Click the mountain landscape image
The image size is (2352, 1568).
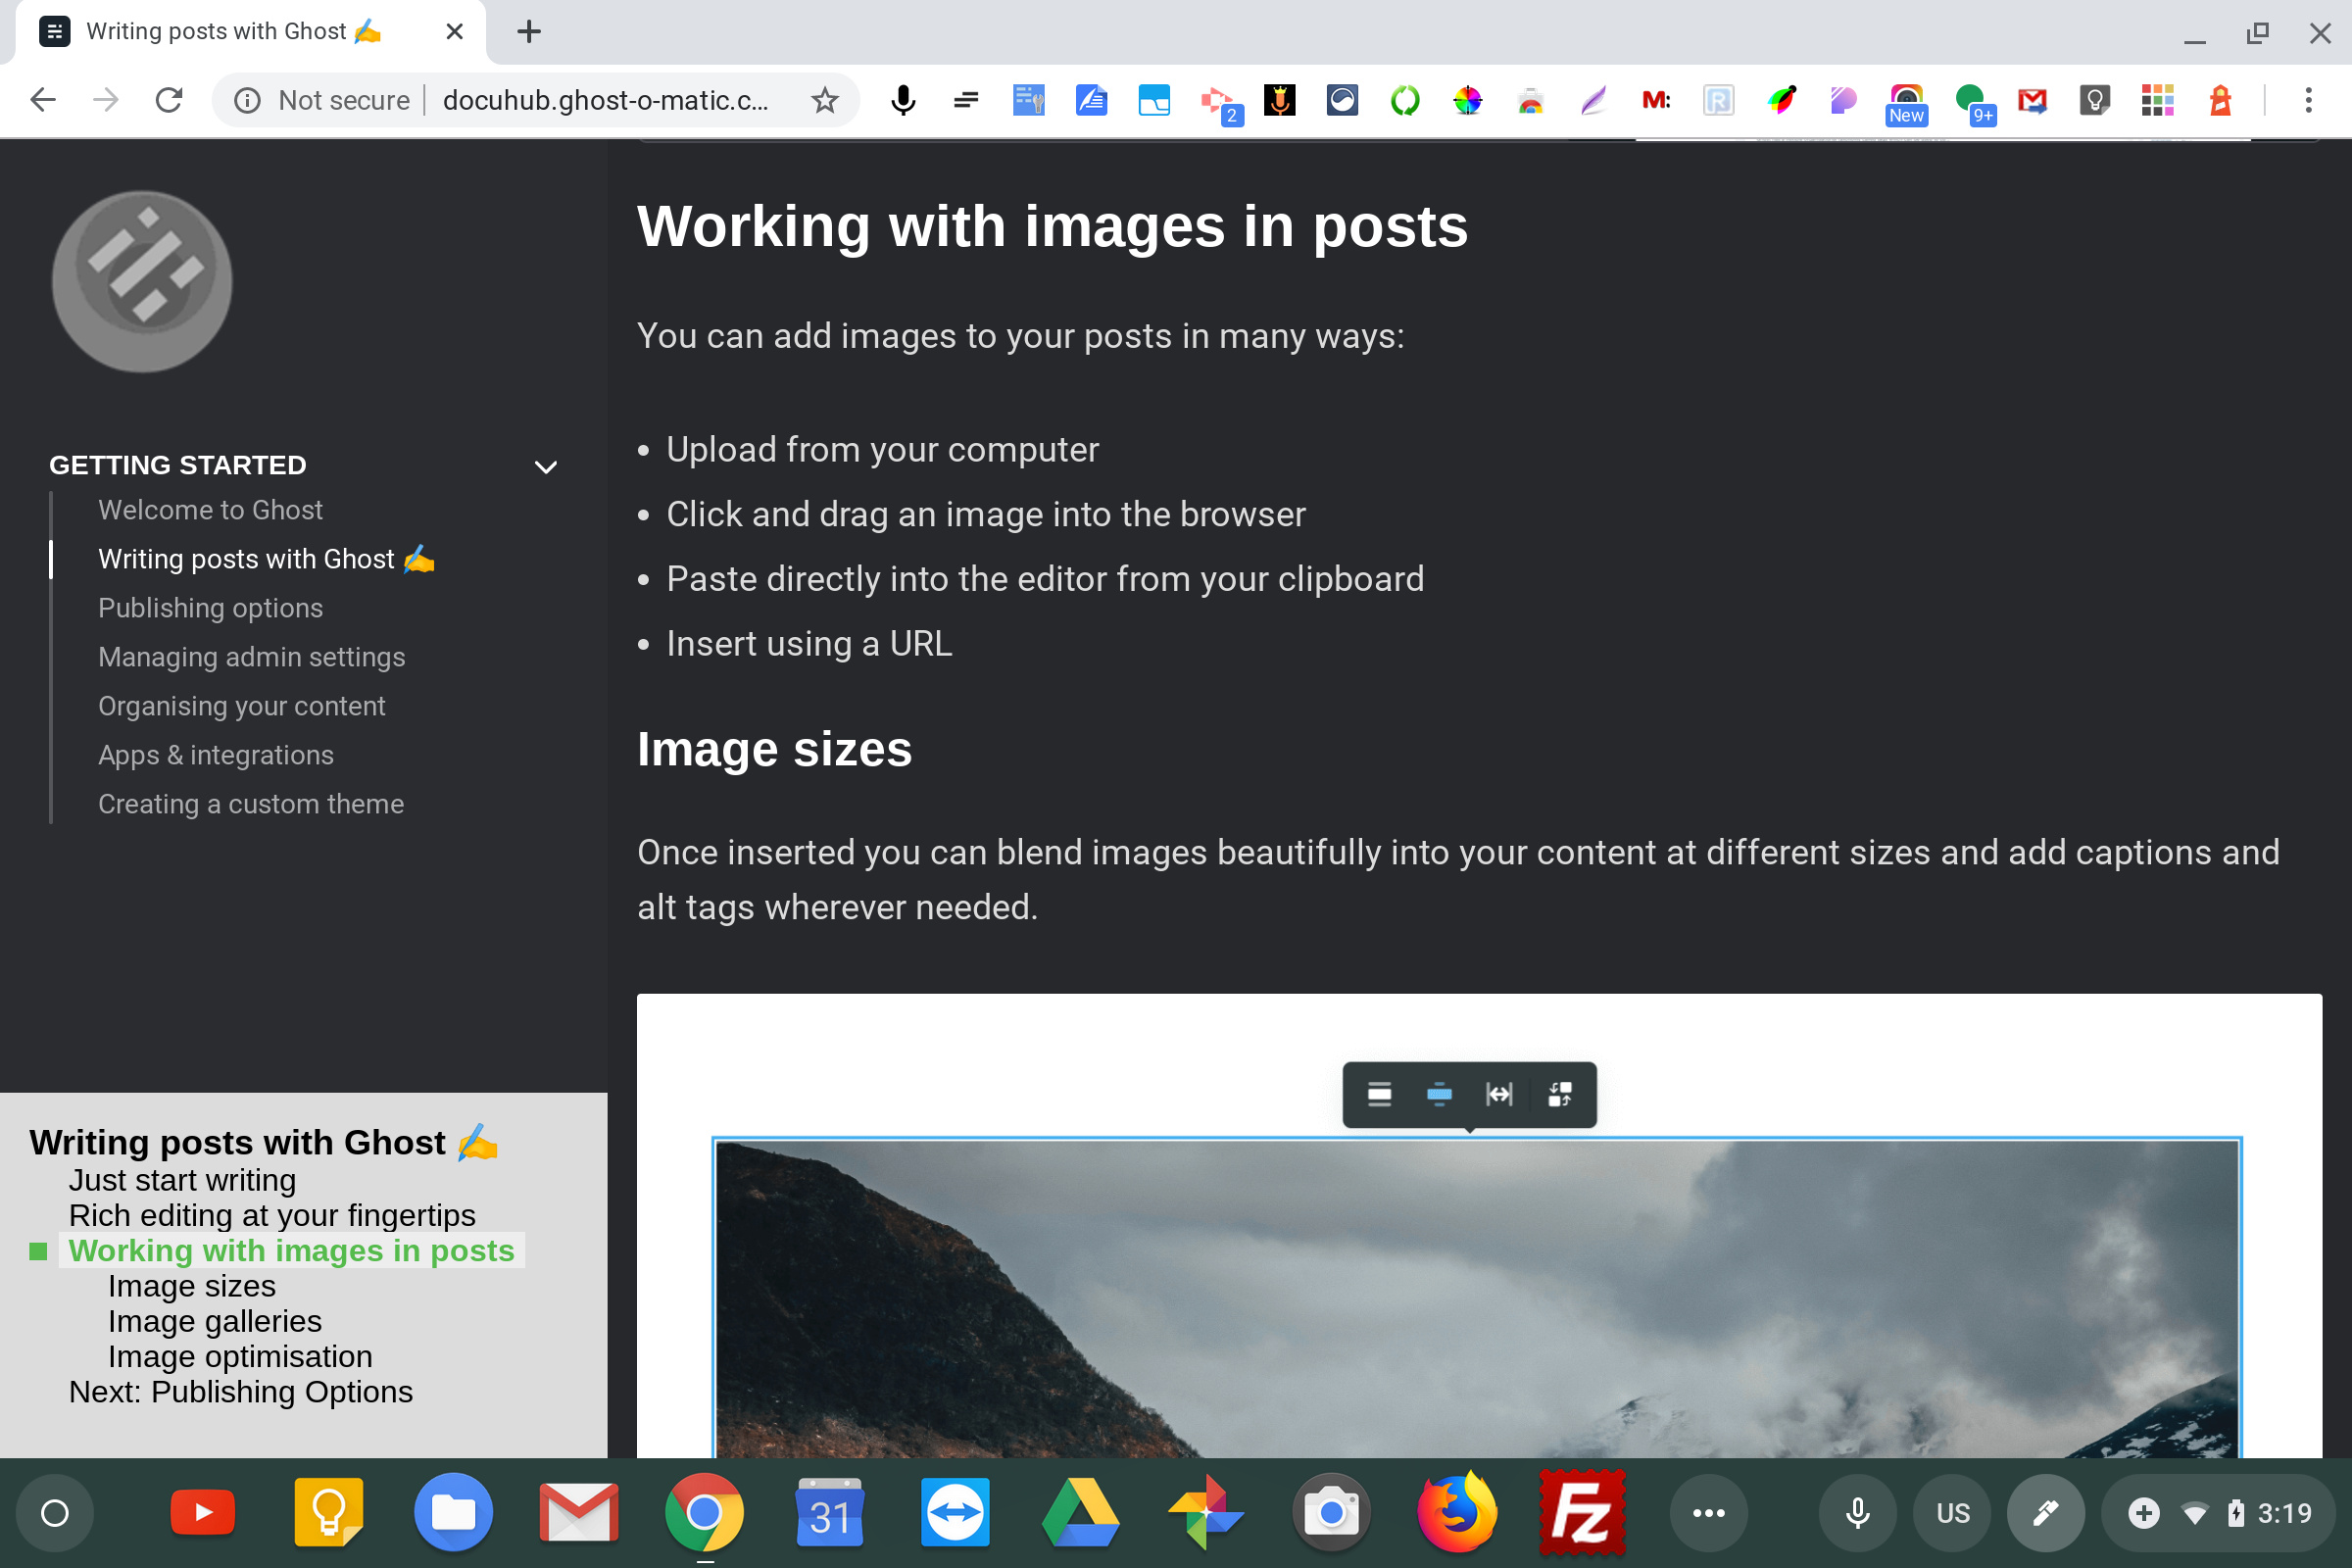click(1477, 1298)
